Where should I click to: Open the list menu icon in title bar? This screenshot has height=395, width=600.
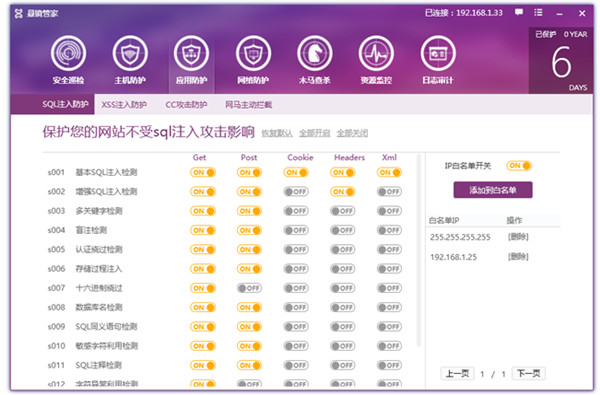[x=538, y=13]
